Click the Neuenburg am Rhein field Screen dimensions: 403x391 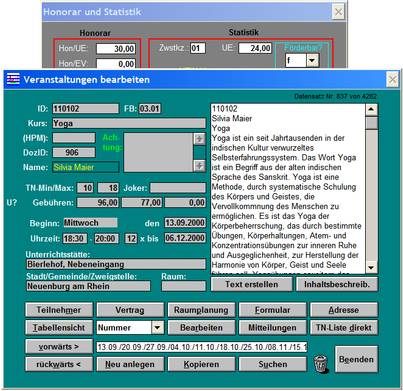pos(88,286)
